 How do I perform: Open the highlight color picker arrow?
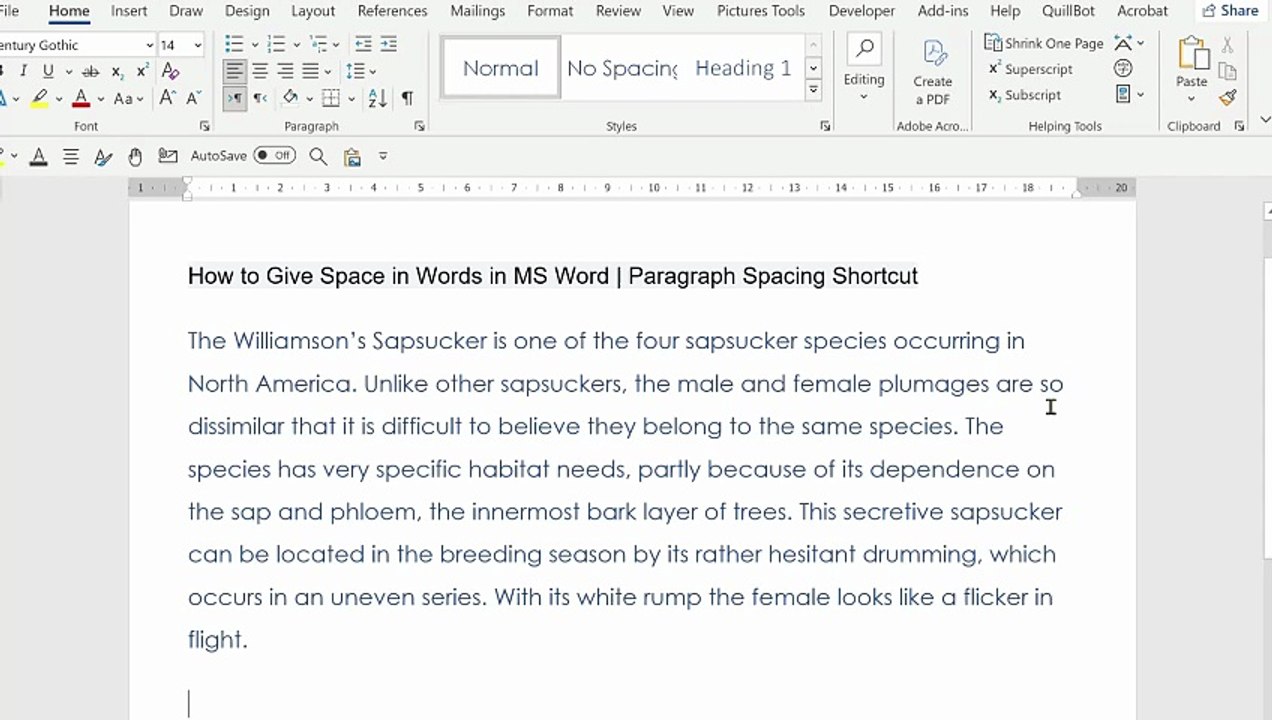click(59, 99)
